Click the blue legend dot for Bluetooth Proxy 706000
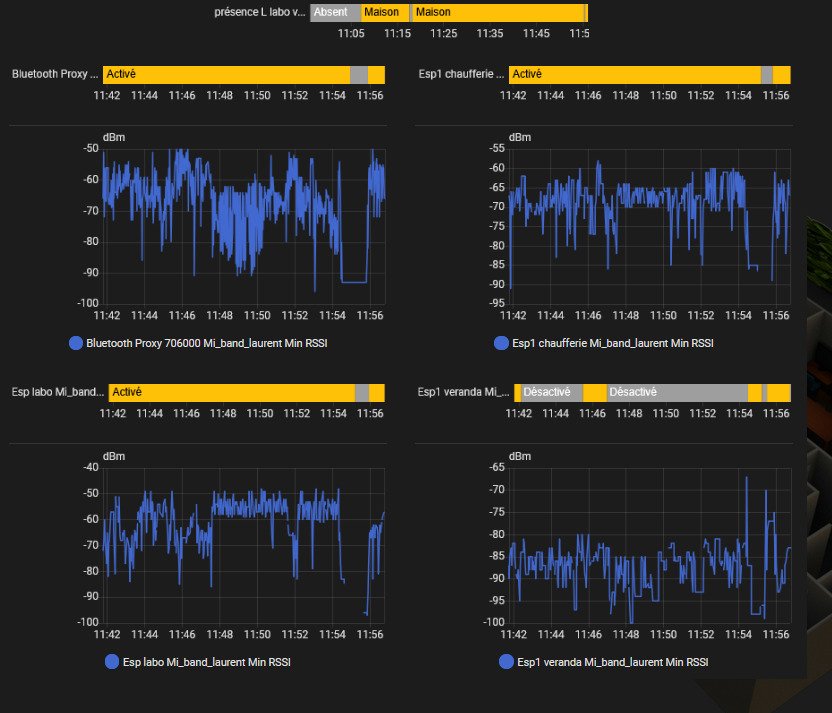The image size is (832, 713). (76, 343)
